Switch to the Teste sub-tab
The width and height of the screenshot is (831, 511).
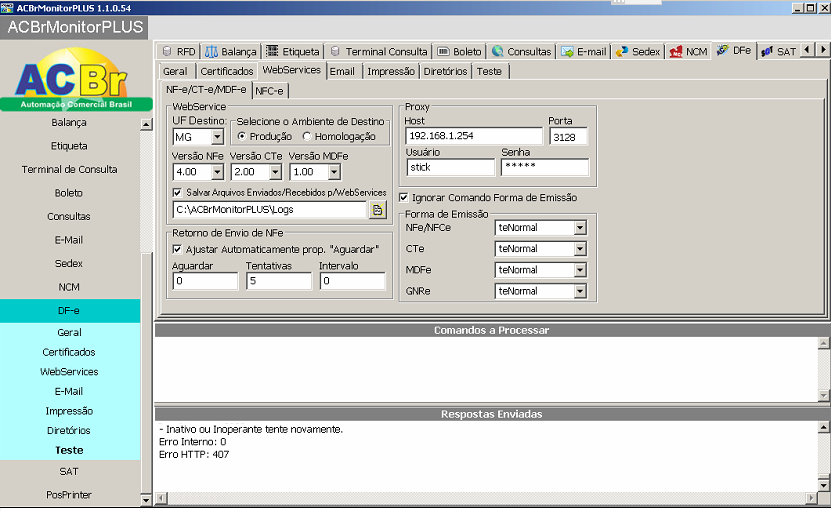(x=489, y=72)
